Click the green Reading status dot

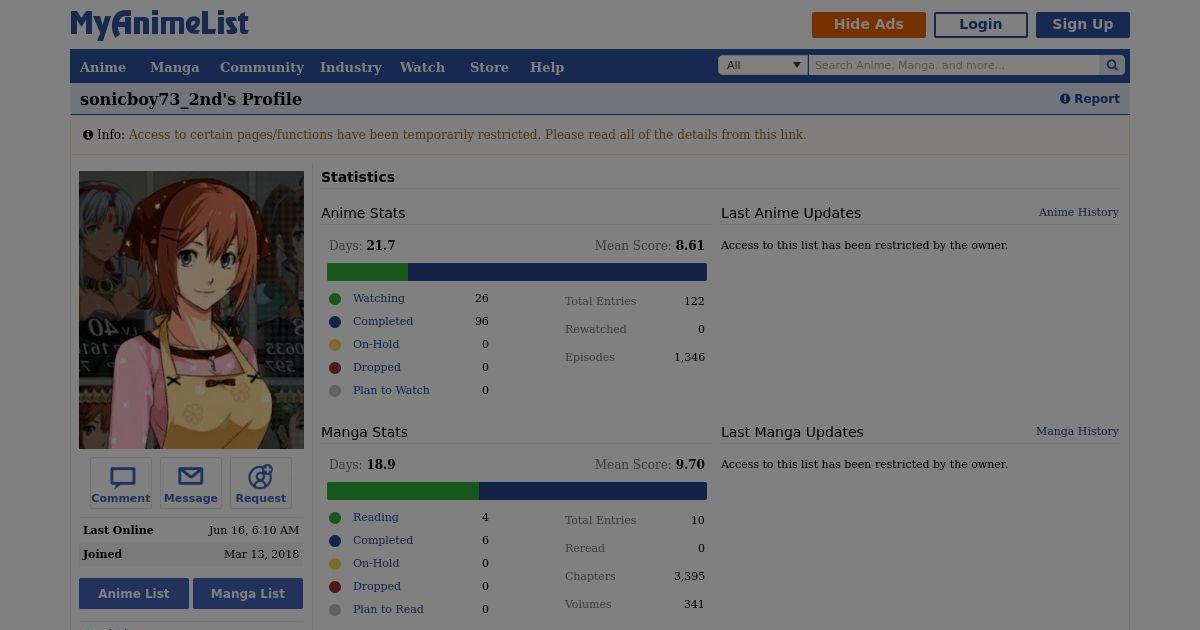[x=335, y=518]
